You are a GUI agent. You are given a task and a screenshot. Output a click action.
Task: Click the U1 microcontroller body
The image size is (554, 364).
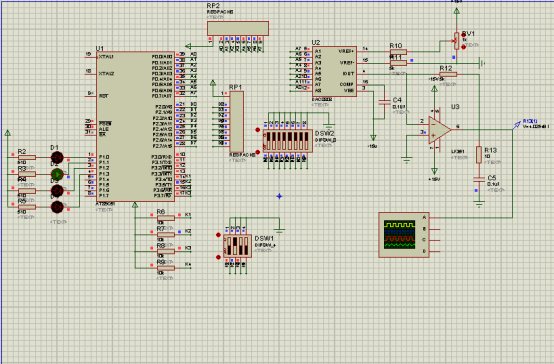point(136,127)
